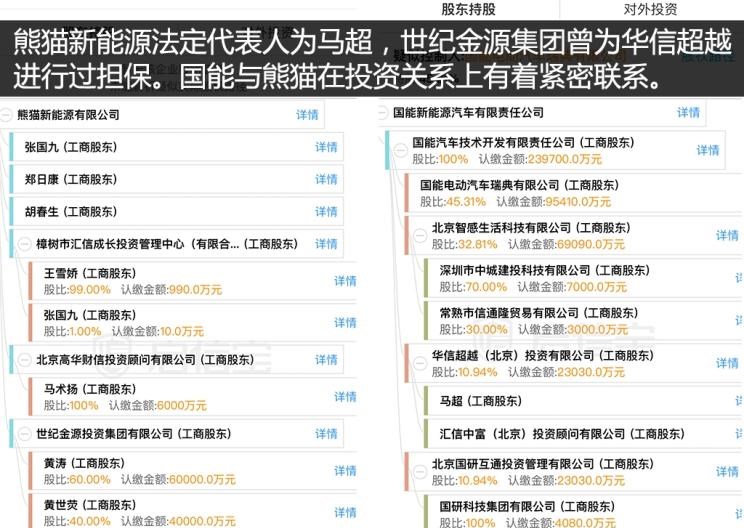Open 详情 for 马术扬
This screenshot has width=744, height=528.
click(345, 397)
